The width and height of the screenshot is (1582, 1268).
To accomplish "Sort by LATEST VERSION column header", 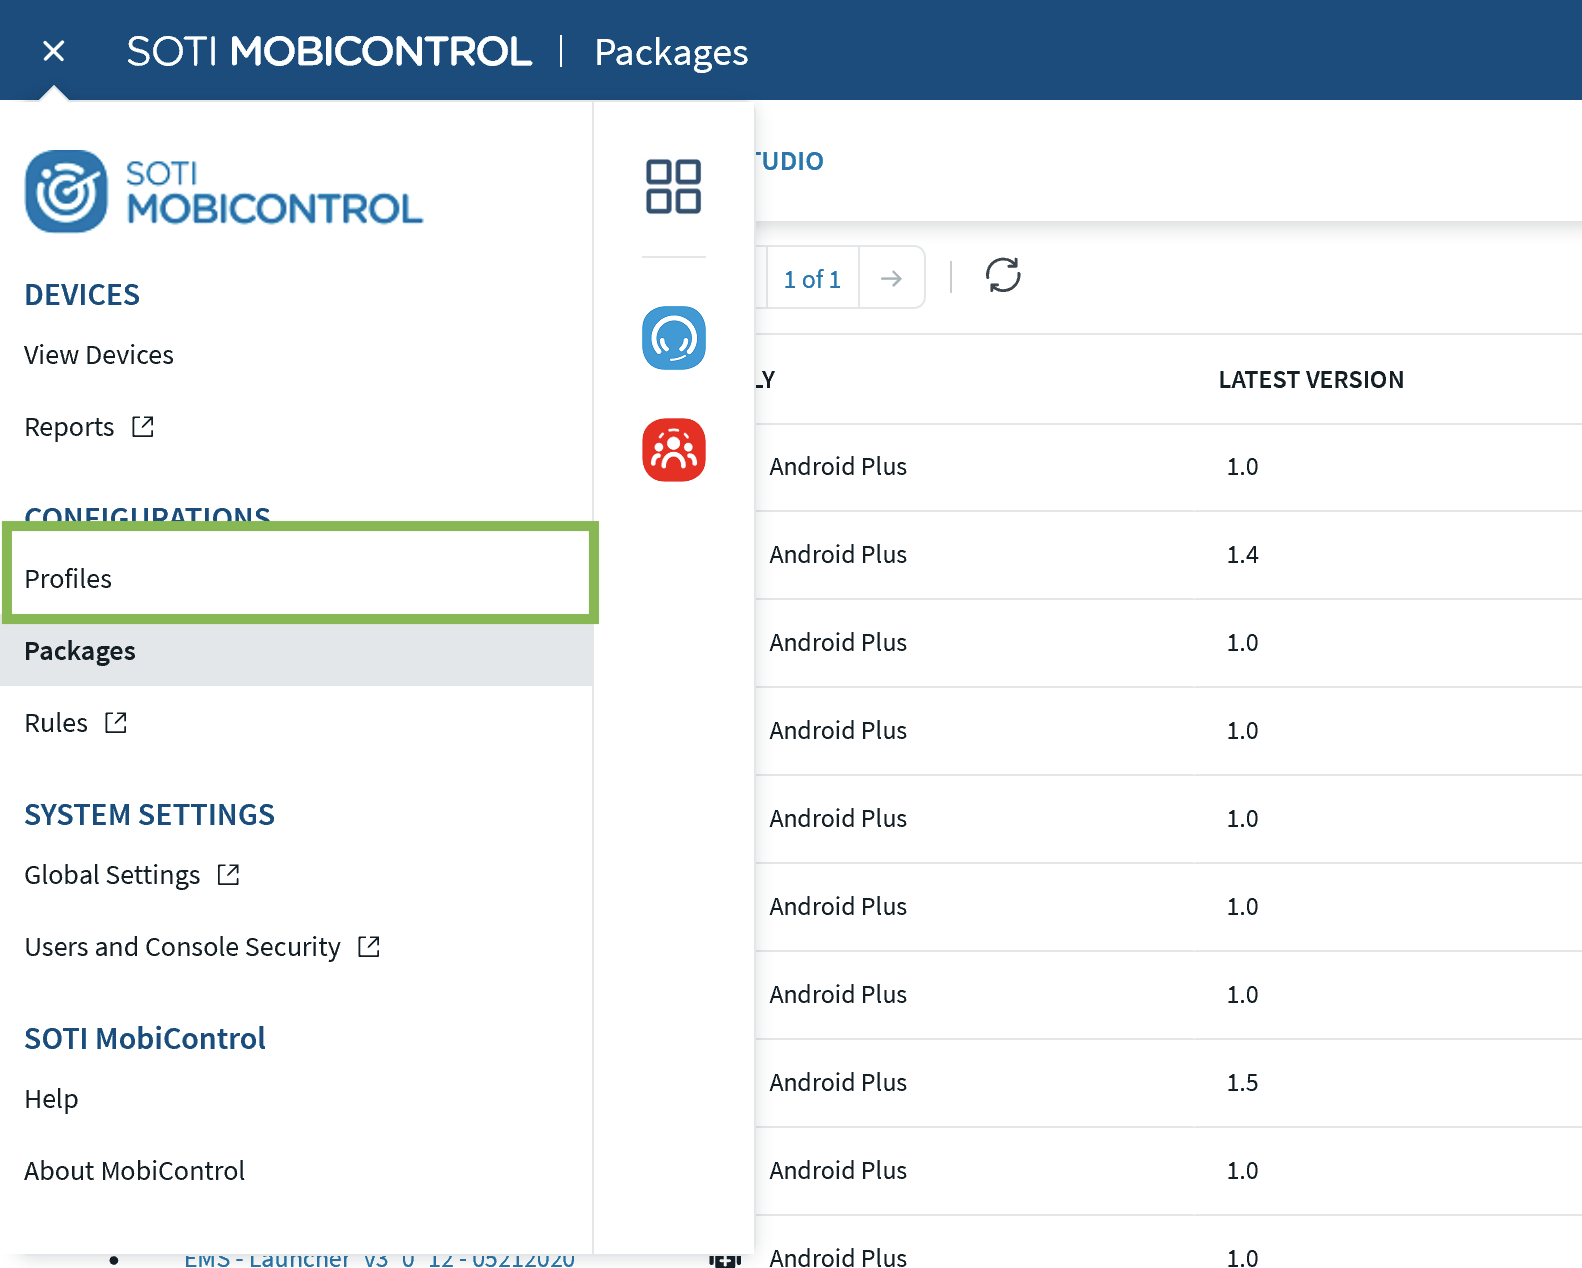I will click(1311, 380).
